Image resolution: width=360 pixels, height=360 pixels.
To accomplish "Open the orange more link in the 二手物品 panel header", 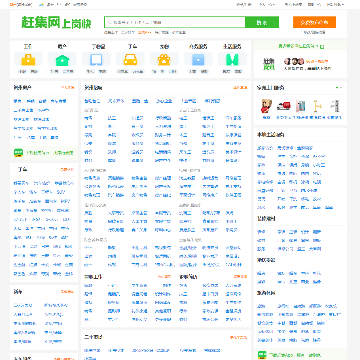I will coord(238,337).
